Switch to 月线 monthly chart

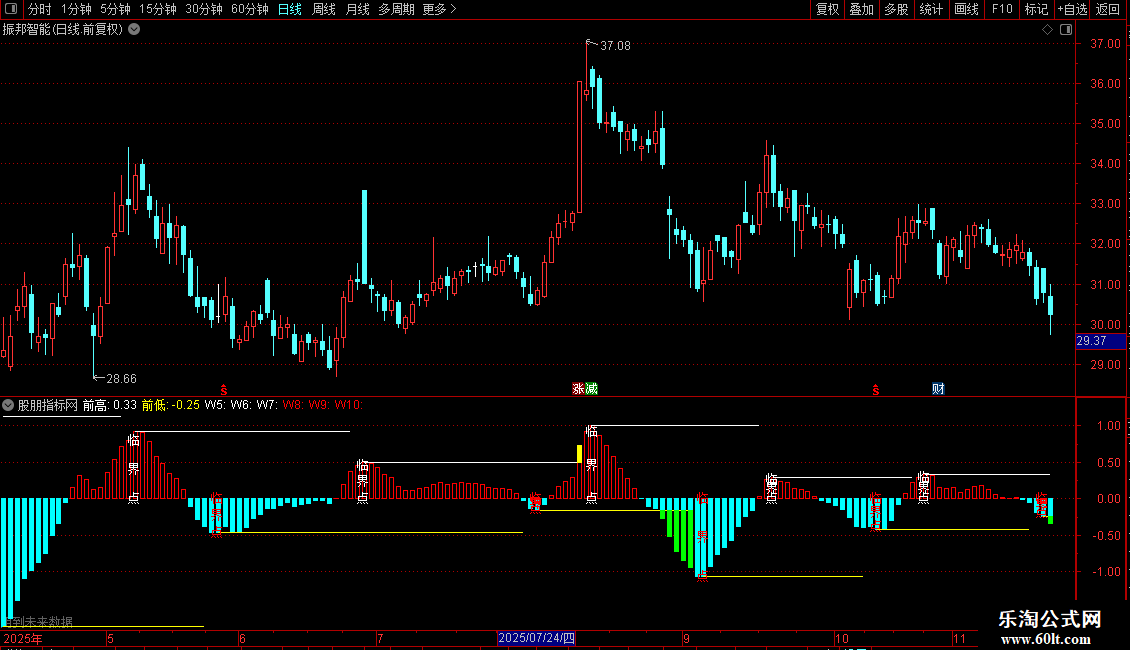pos(357,9)
